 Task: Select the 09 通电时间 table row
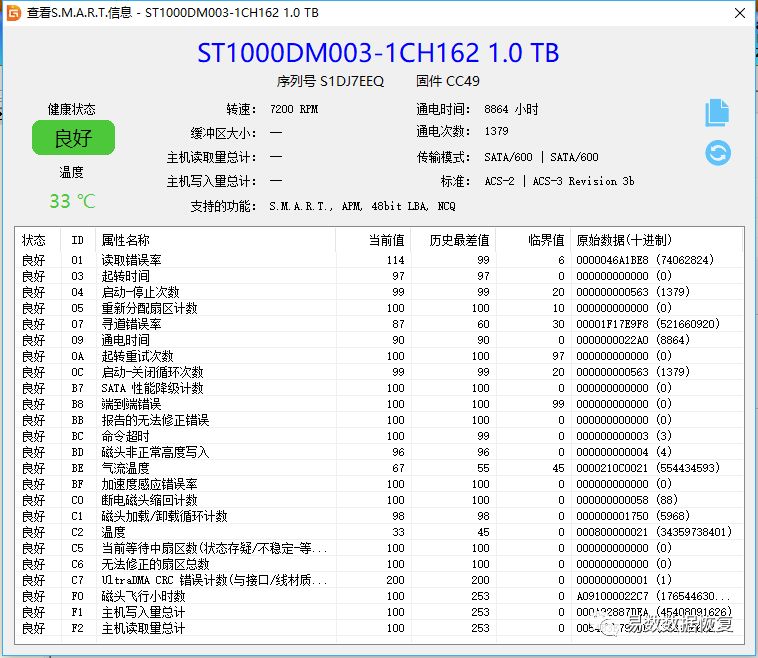[x=379, y=340]
